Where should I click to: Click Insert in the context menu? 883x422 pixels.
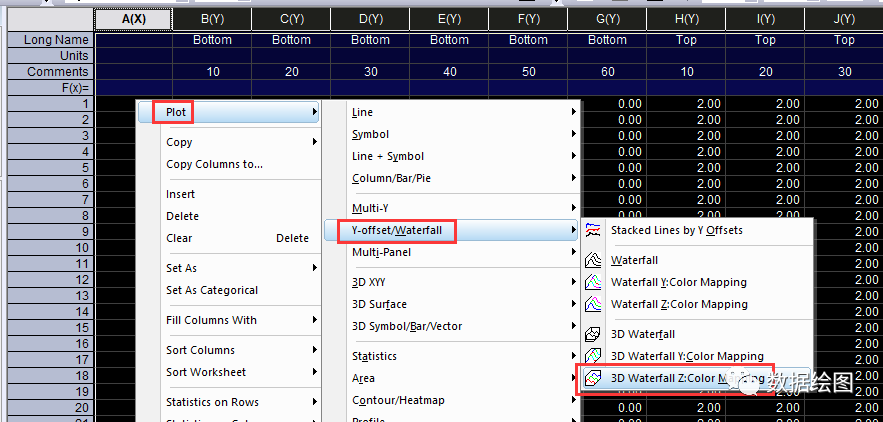(x=229, y=194)
